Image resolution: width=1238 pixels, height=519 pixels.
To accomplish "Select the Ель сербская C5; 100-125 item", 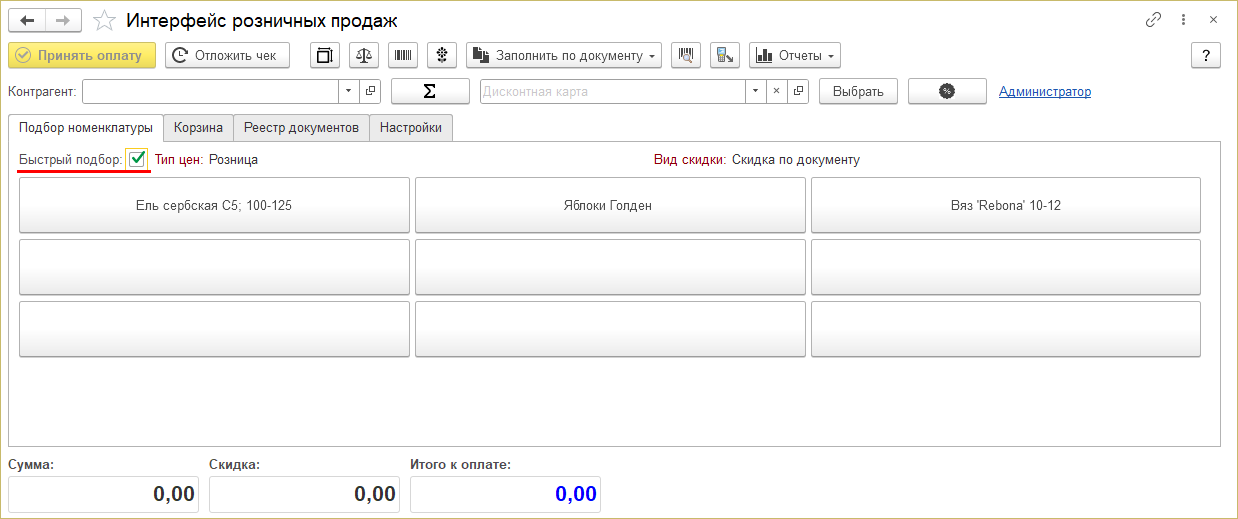I will [214, 205].
